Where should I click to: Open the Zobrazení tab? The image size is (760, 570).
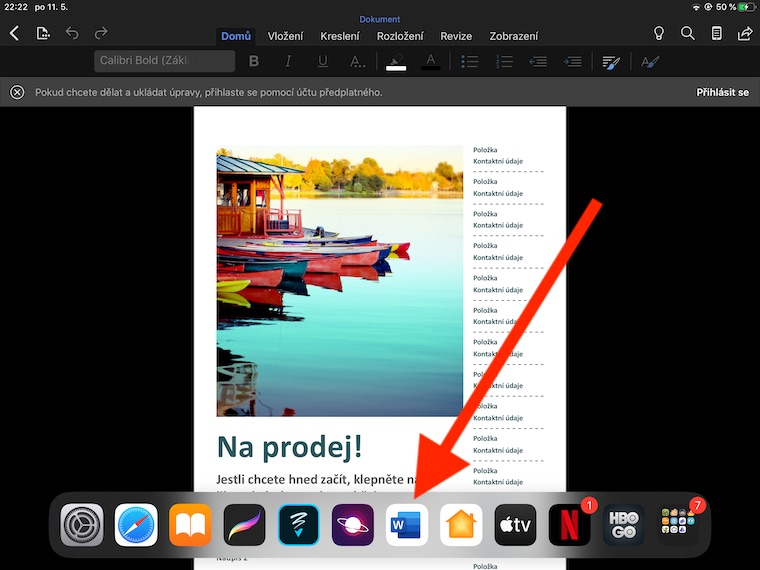(x=514, y=36)
